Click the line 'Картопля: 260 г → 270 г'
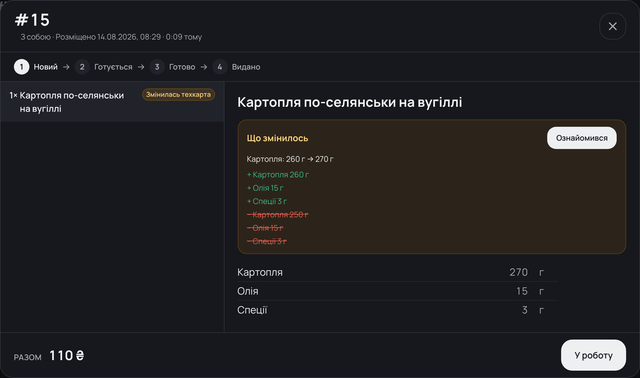Screen dimensions: 640x378 [290, 159]
